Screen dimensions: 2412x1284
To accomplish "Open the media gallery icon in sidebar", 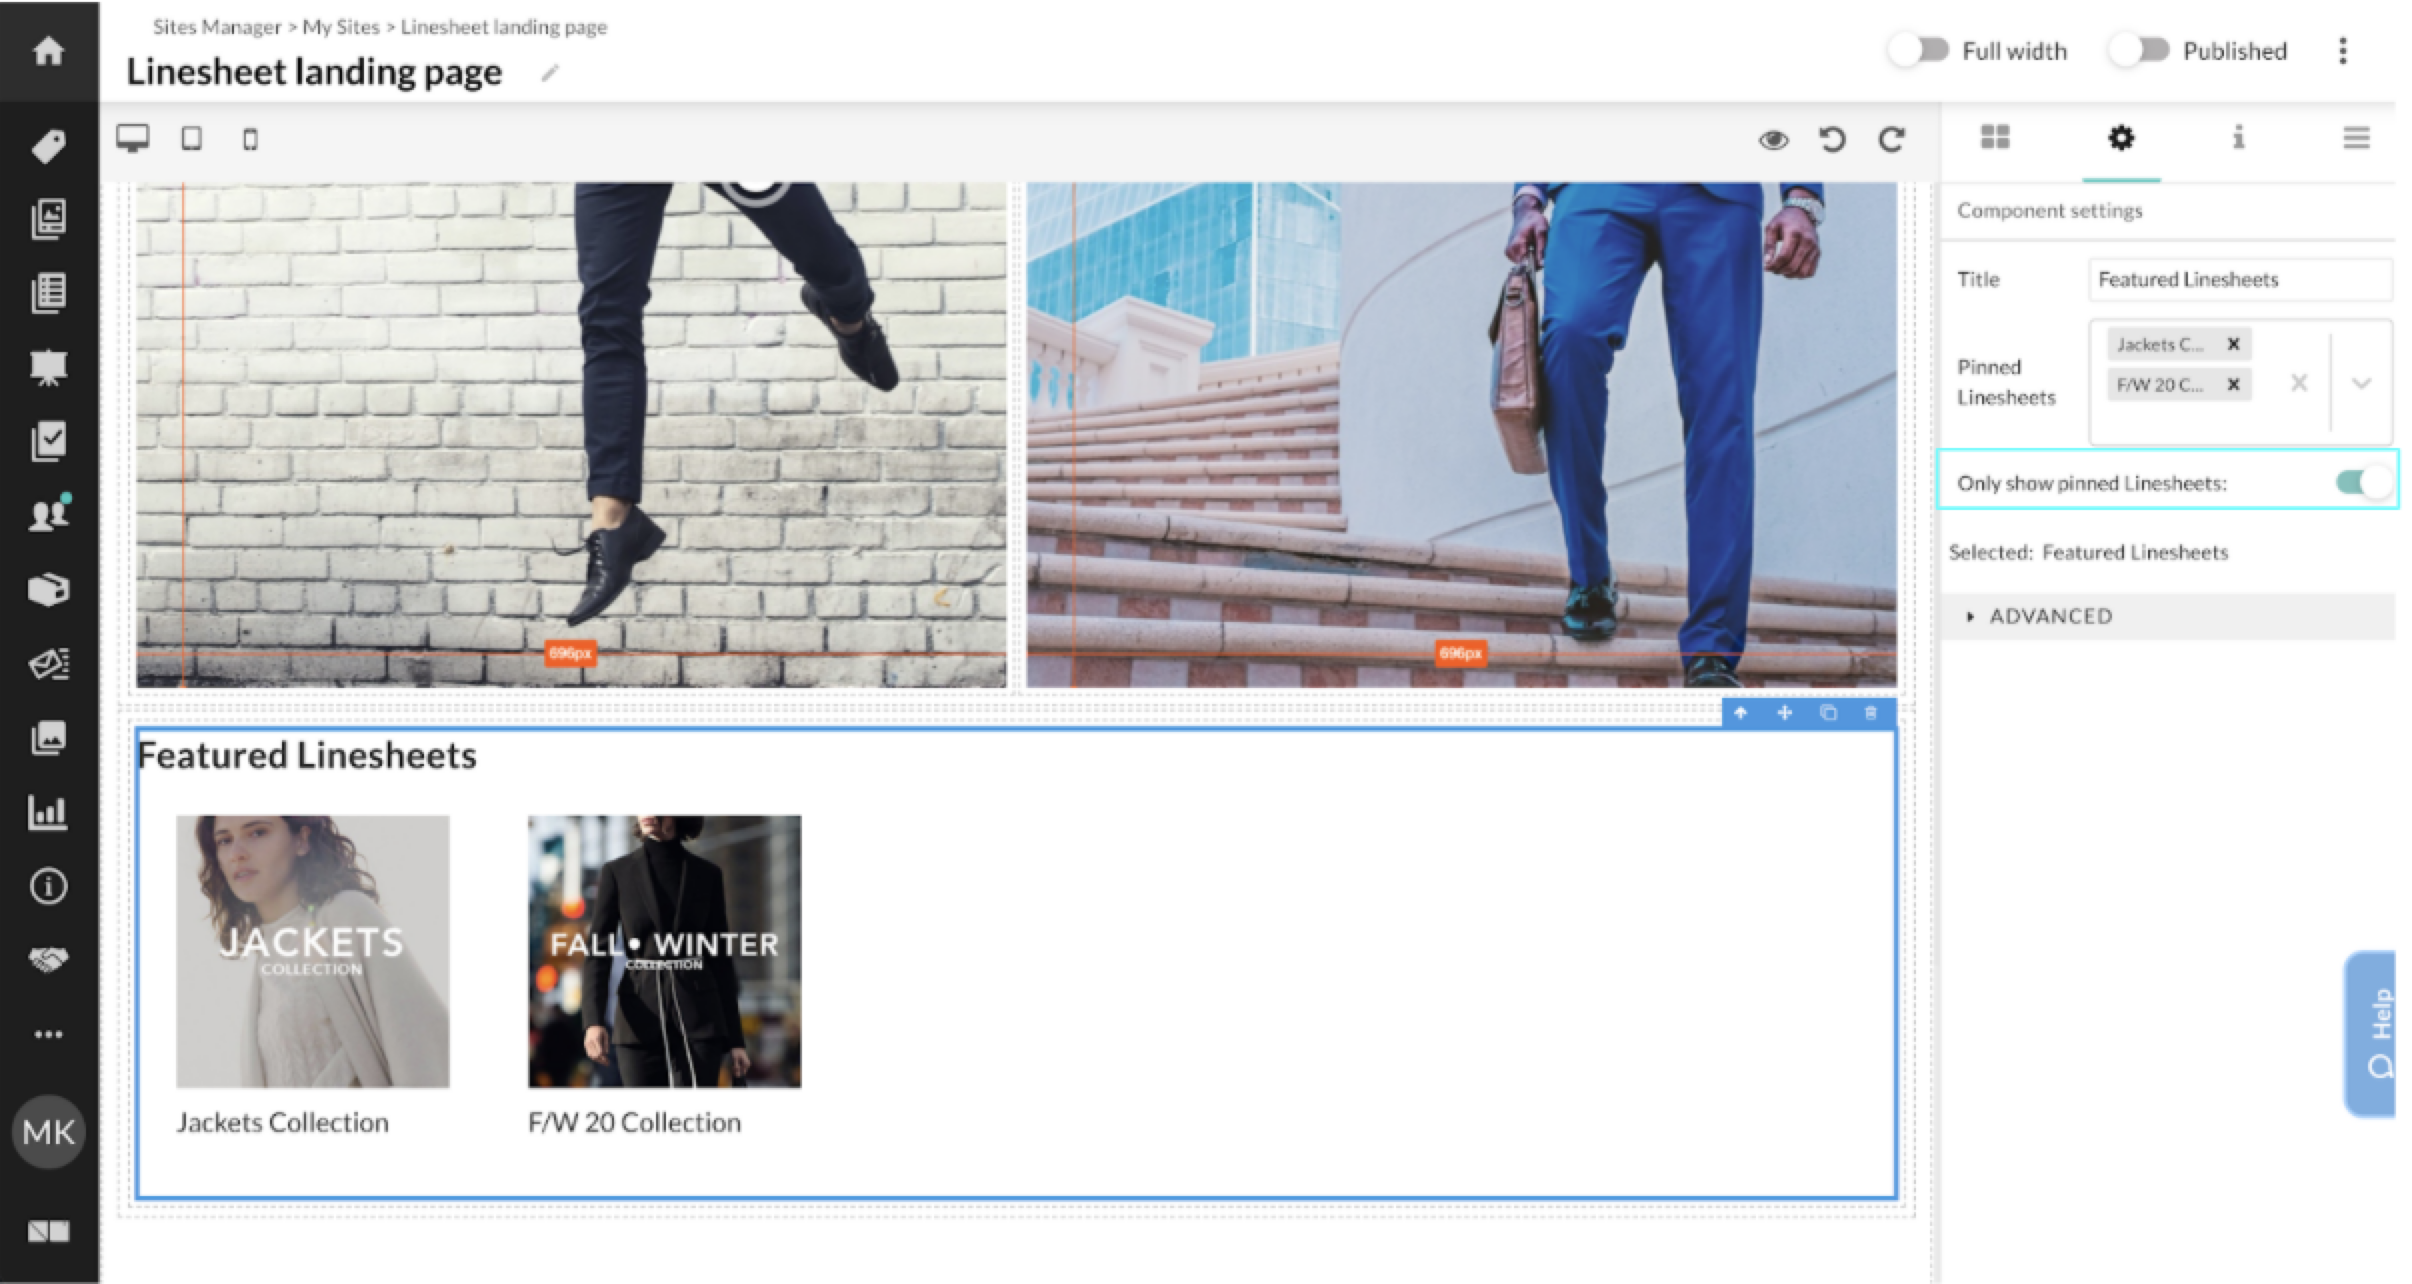I will pos(48,738).
